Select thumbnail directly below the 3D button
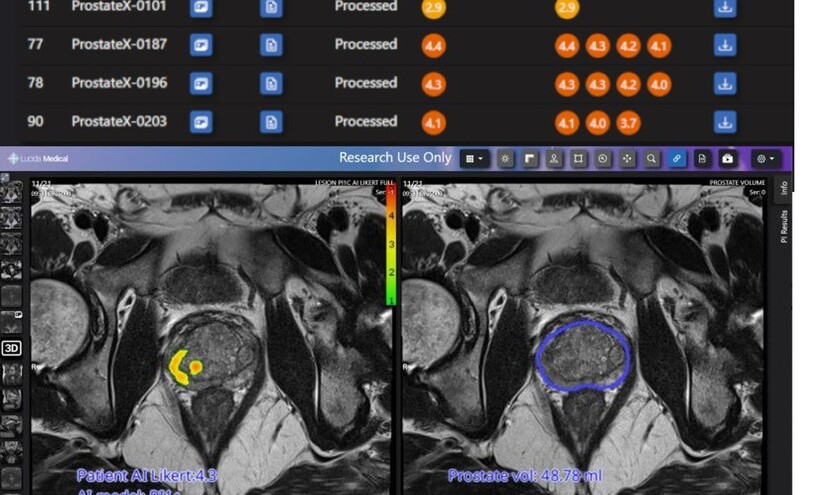This screenshot has width=840, height=495. click(11, 373)
